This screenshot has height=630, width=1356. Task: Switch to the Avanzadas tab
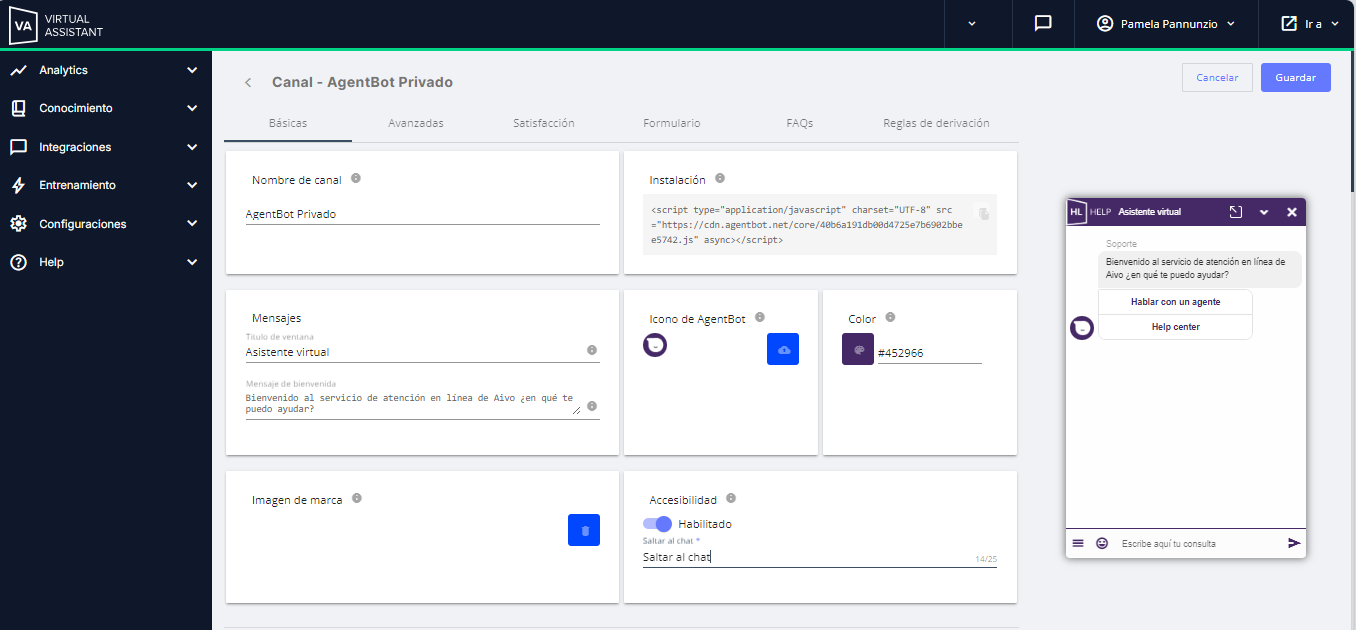pos(416,123)
